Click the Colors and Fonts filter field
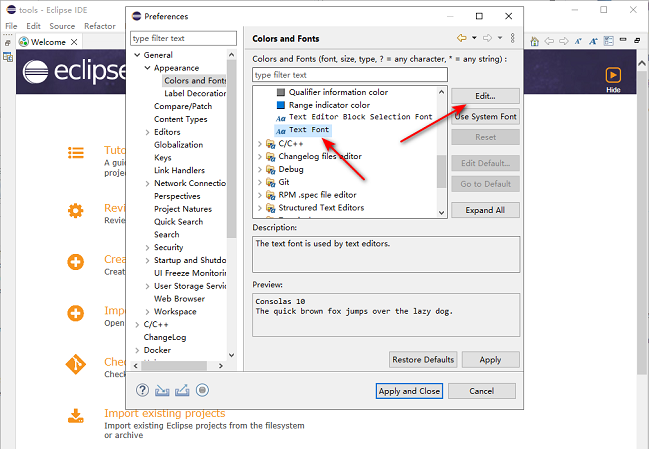The height and width of the screenshot is (449, 650). coord(349,75)
